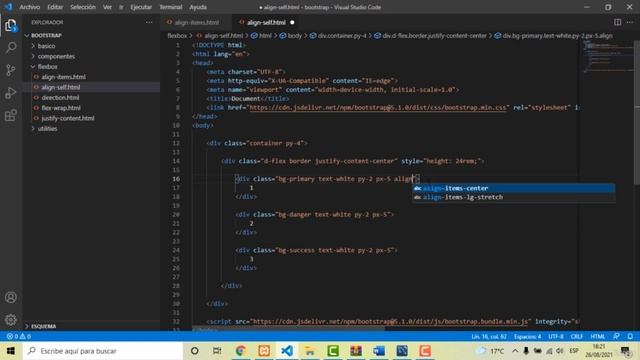The width and height of the screenshot is (640, 360).
Task: Open the Terminal menu
Action: [171, 7]
